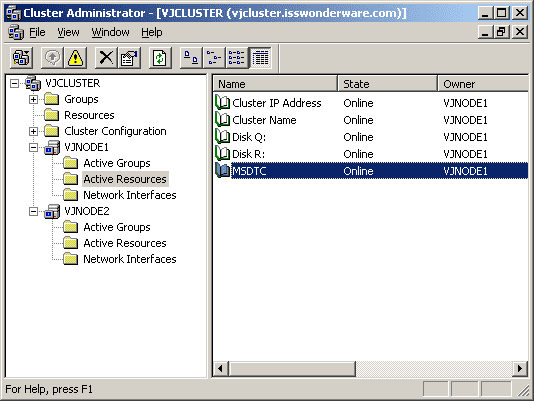Image resolution: width=534 pixels, height=401 pixels.
Task: Click the Open Connection to Cluster toolbar icon
Action: coord(21,58)
